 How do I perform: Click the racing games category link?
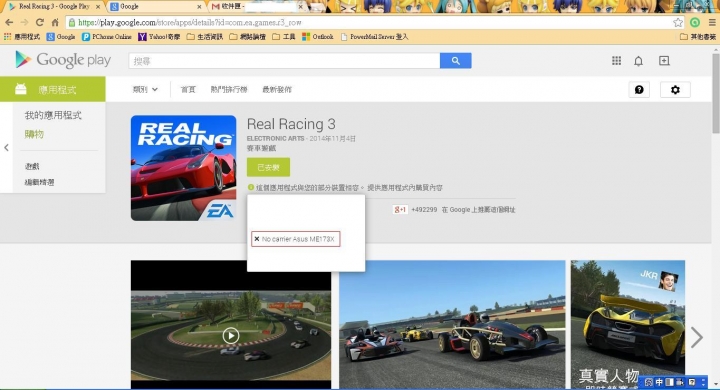point(261,148)
